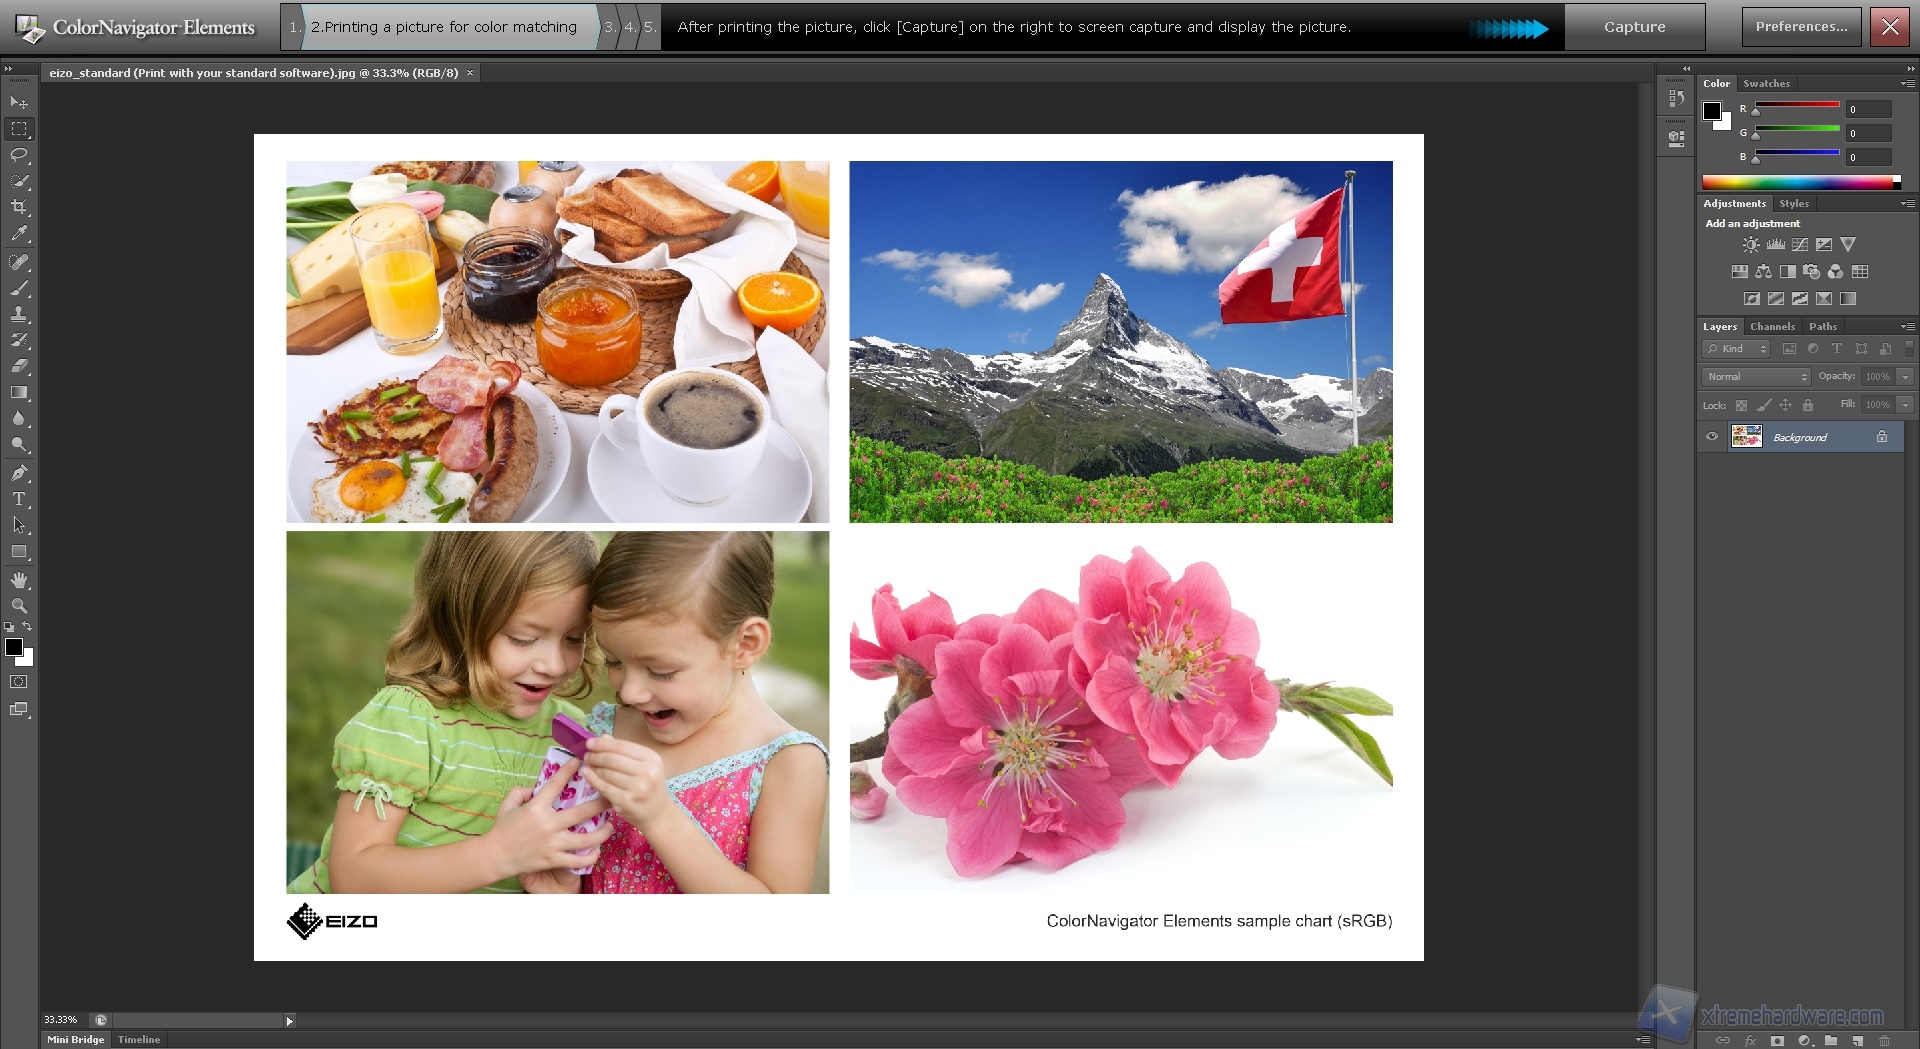The height and width of the screenshot is (1049, 1920).
Task: Select the Eyedropper tool
Action: tap(19, 234)
